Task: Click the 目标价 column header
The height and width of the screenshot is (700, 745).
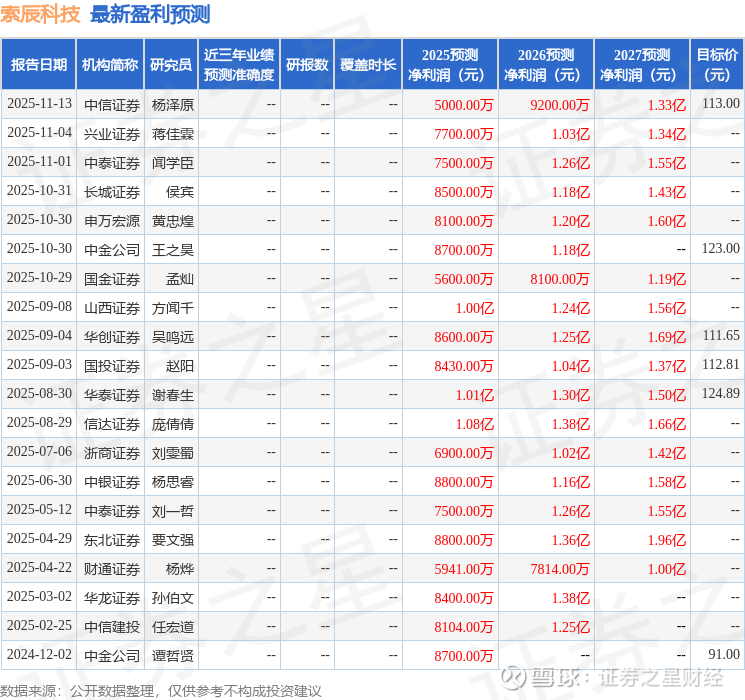Action: [717, 65]
